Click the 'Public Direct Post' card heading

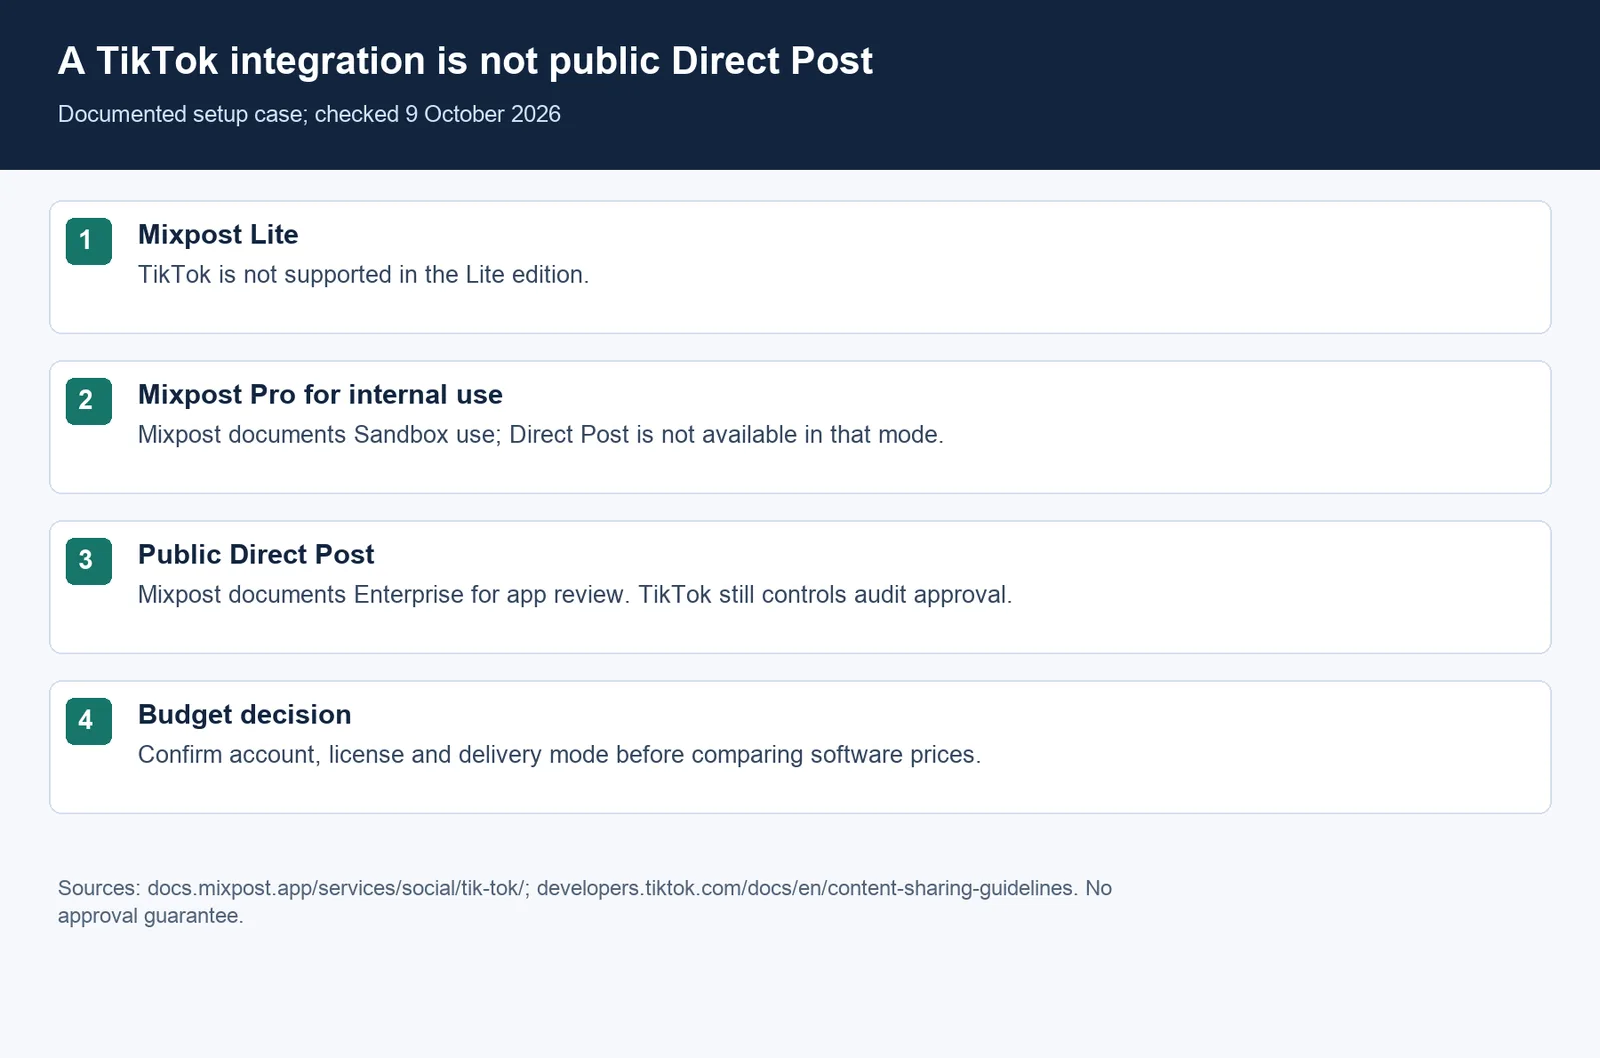tap(256, 554)
